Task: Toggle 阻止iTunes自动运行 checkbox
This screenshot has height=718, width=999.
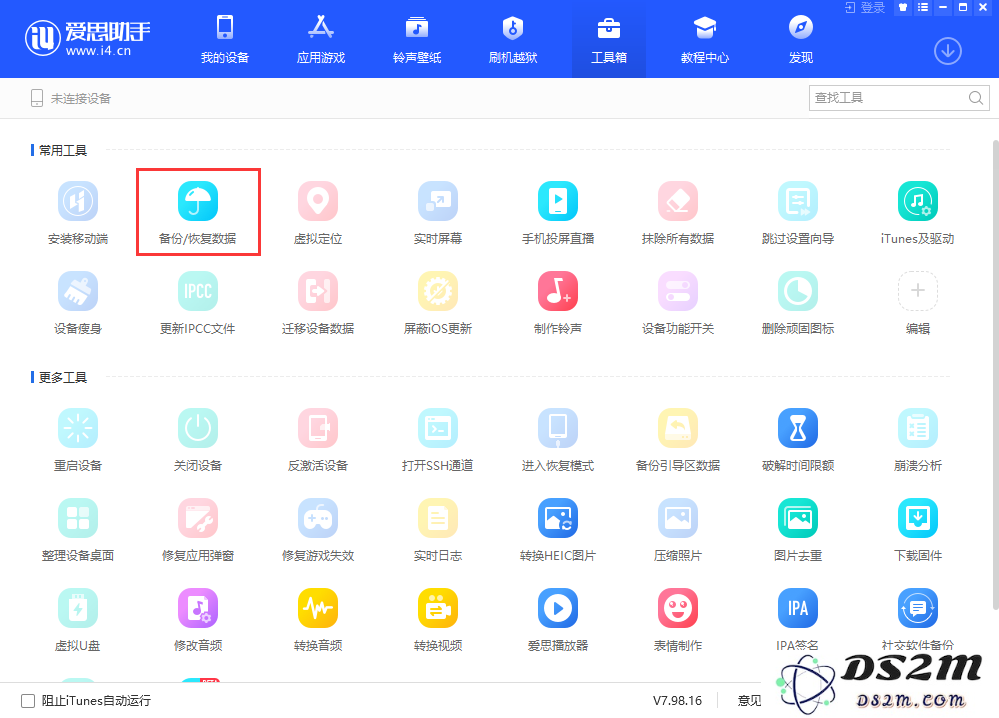Action: (28, 701)
